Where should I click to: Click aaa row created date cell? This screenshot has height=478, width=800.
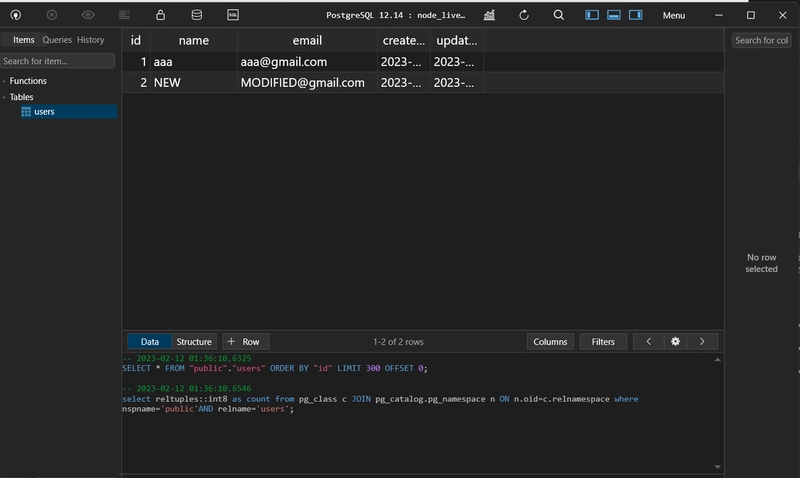404,62
